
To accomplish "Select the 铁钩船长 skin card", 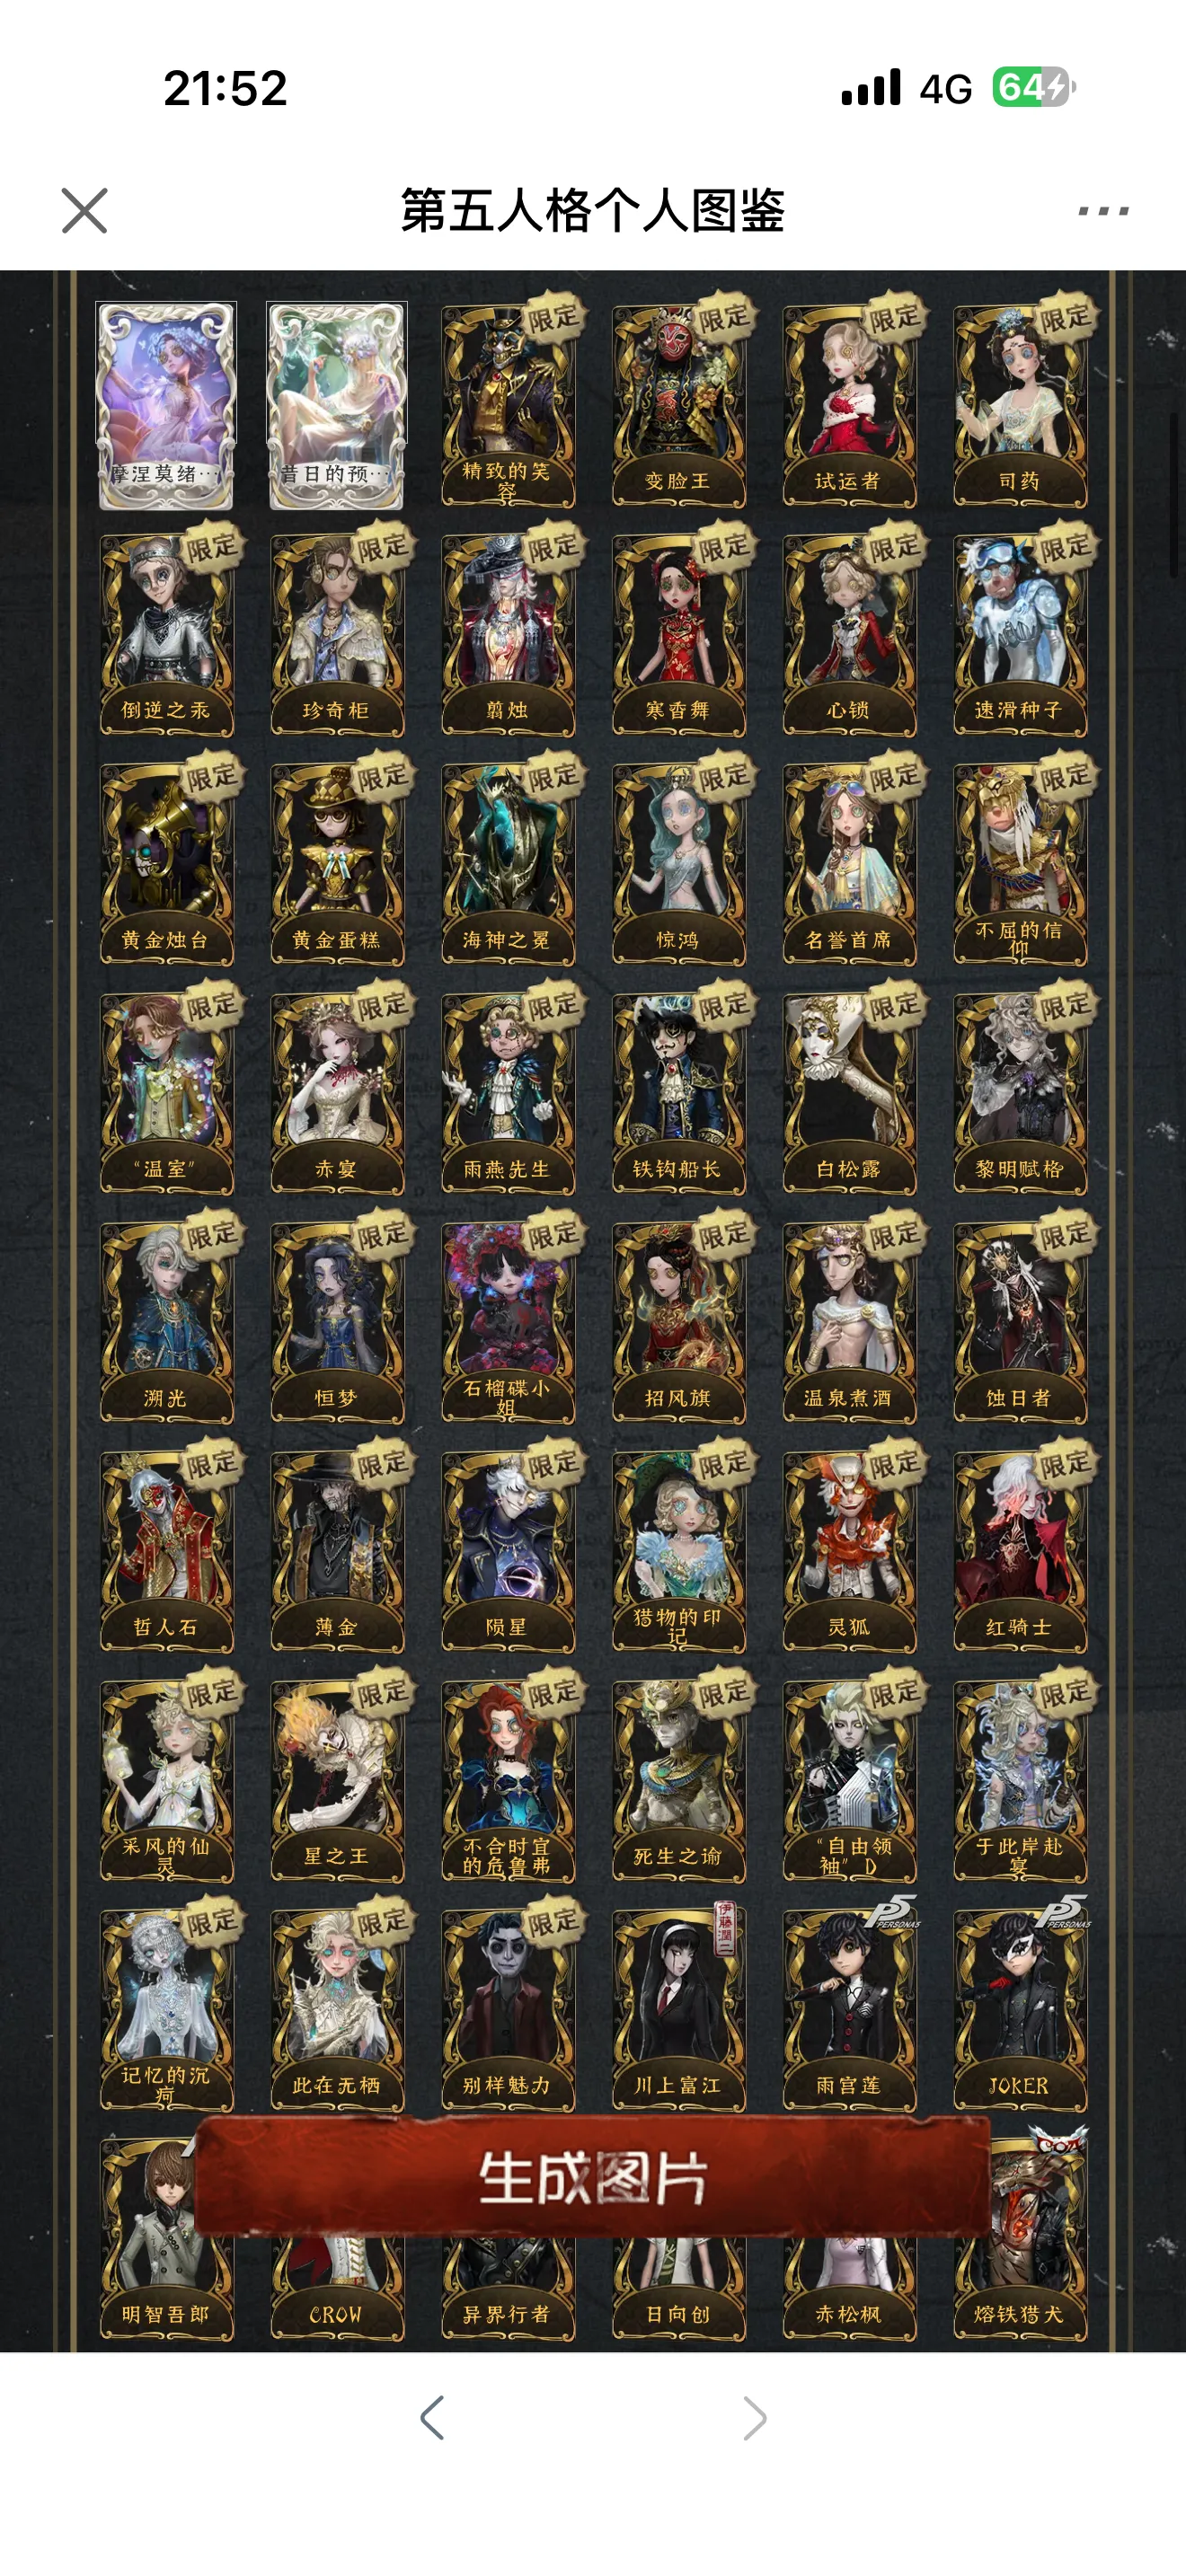I will 678,1093.
